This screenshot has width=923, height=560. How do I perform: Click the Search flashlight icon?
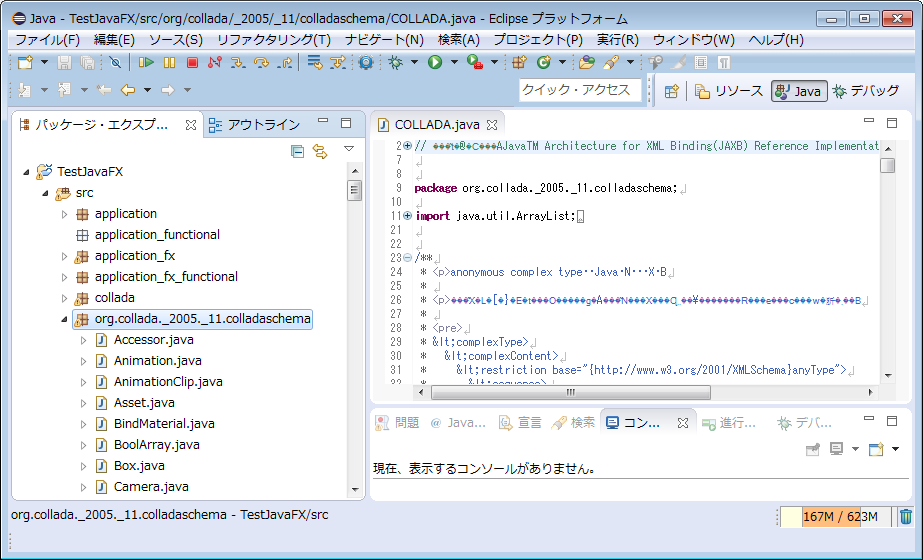point(611,62)
